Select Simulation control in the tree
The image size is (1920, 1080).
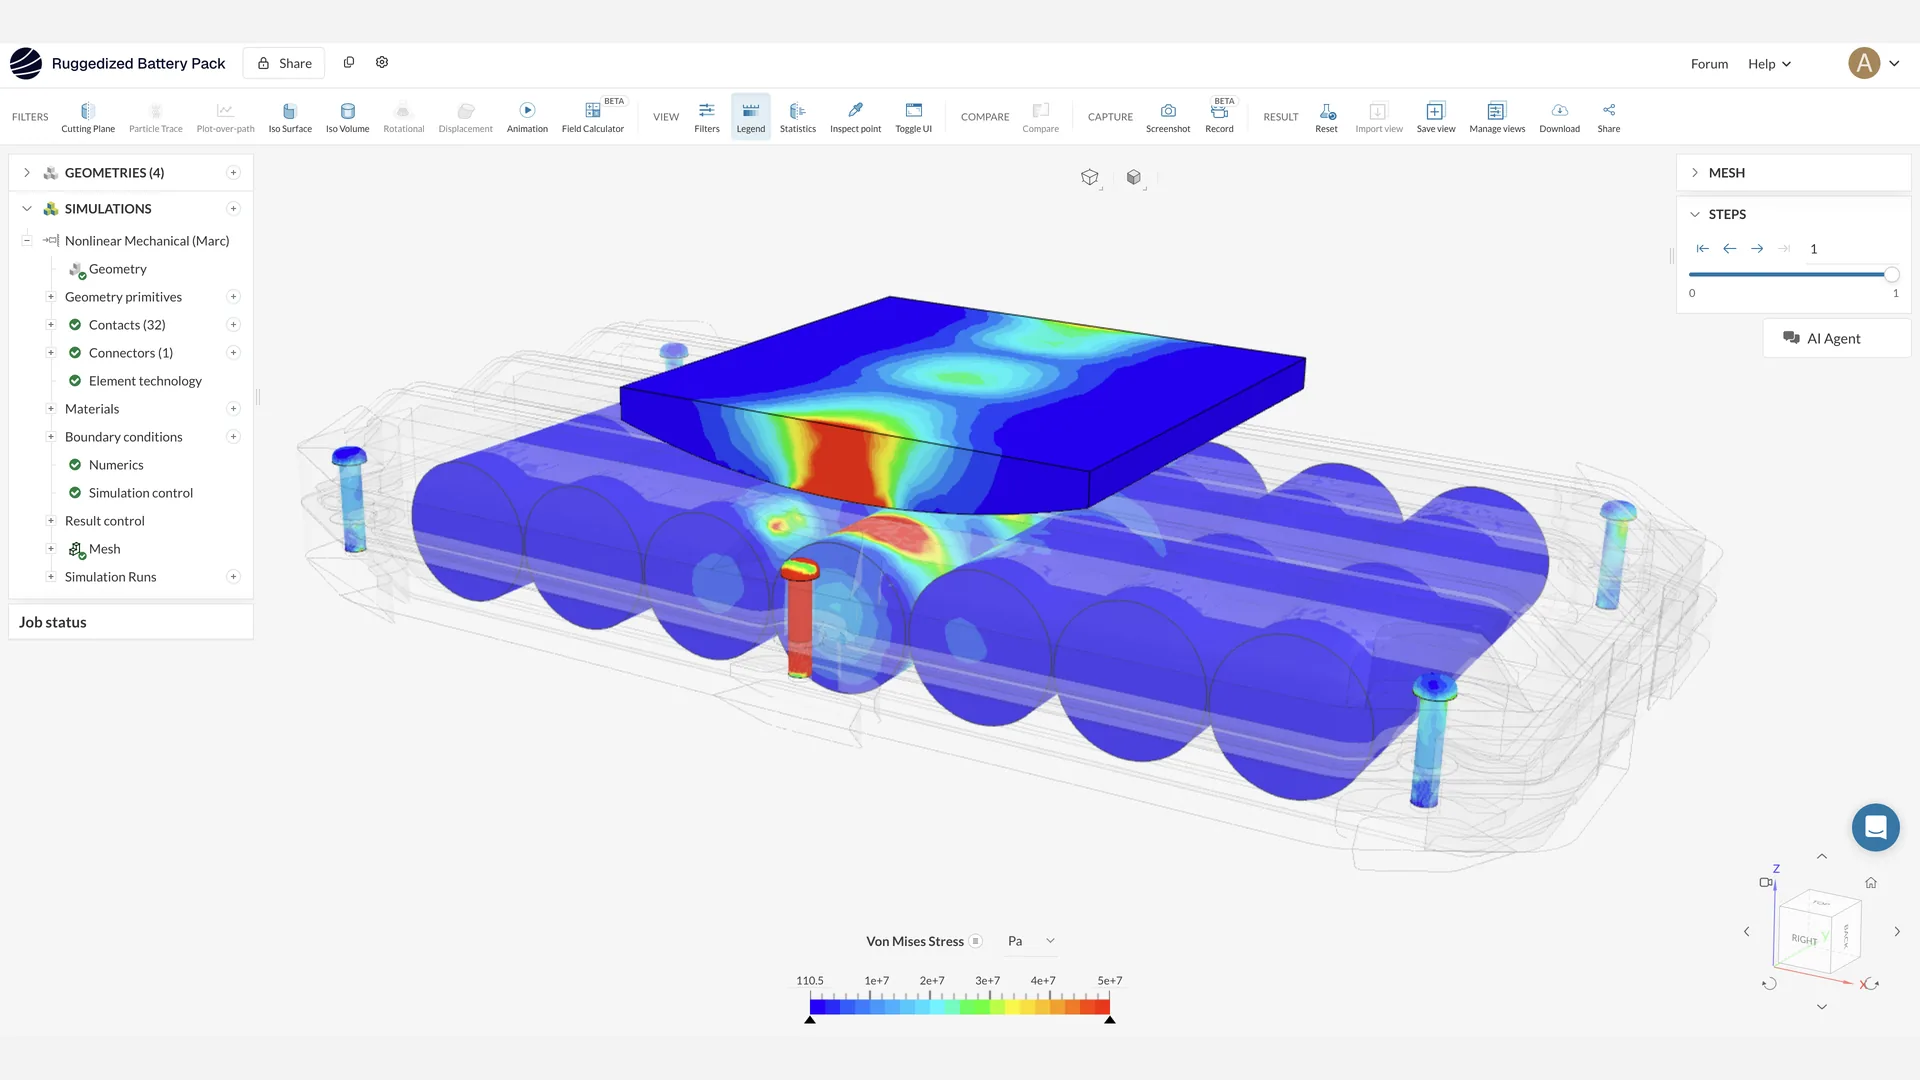(141, 493)
